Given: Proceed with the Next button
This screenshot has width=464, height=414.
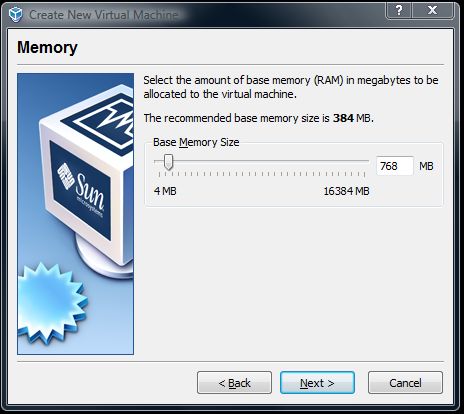Looking at the screenshot, I should click(317, 383).
